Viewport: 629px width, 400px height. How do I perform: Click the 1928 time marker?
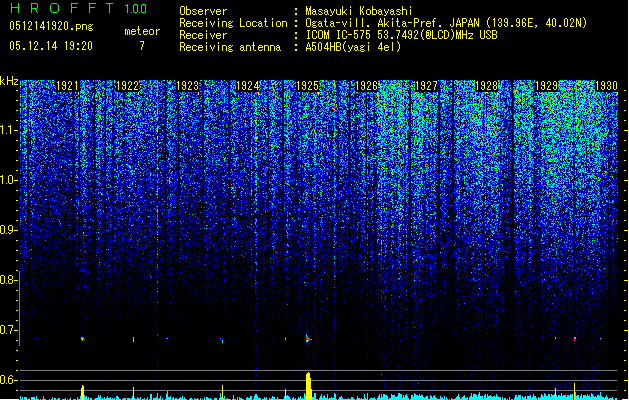pyautogui.click(x=487, y=86)
